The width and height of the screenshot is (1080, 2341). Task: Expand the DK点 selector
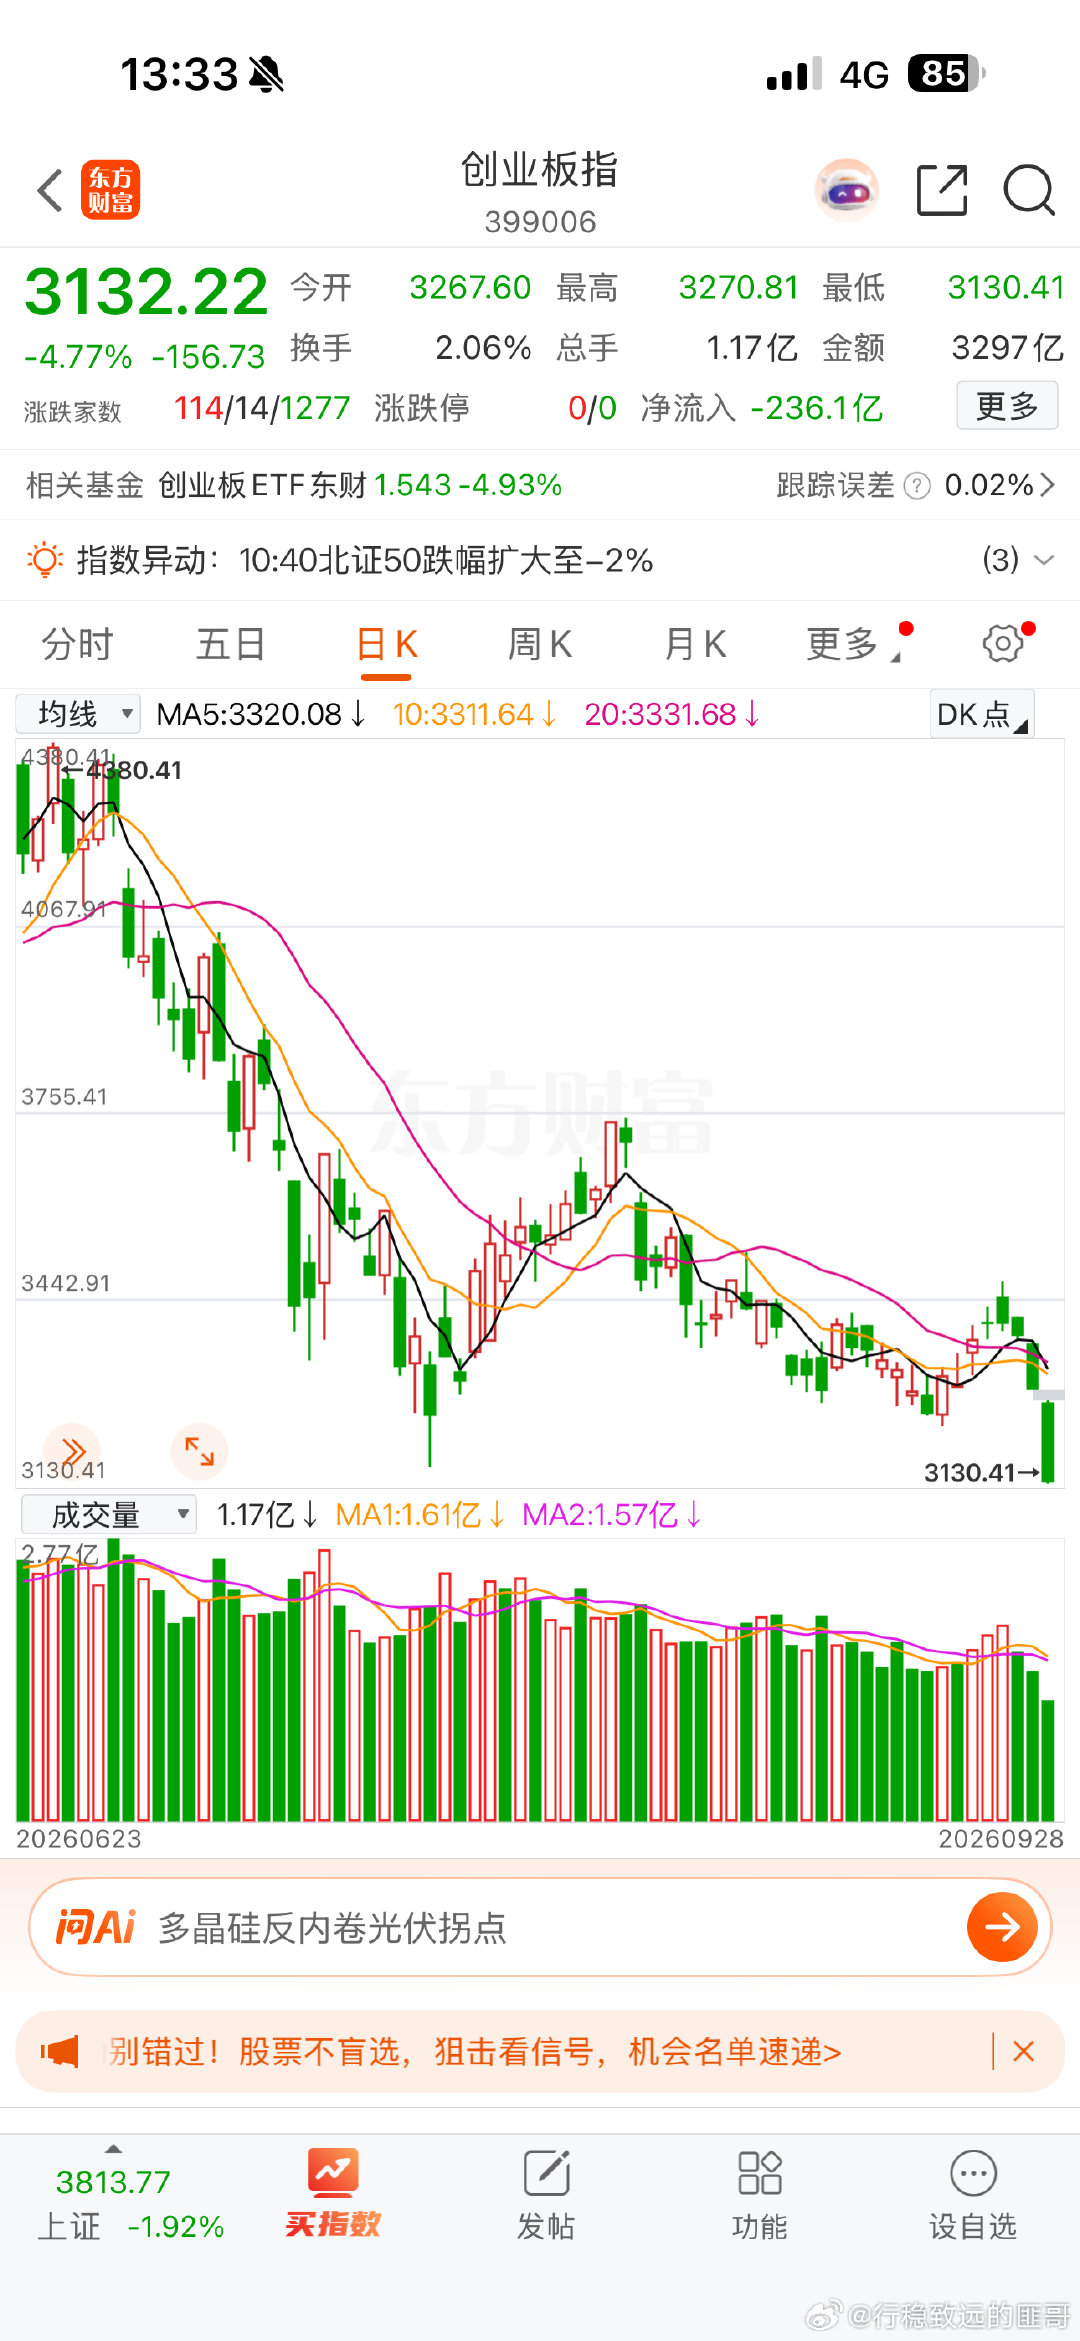982,714
